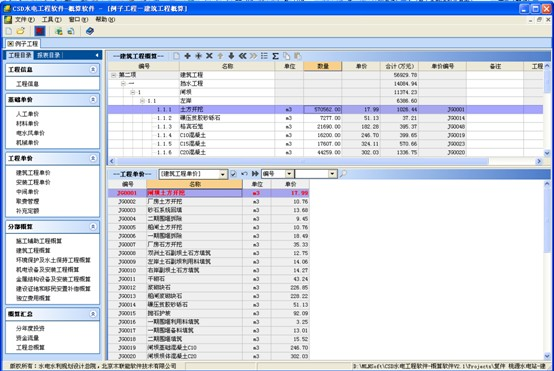Open 安装工程单价 in sidebar

point(33,182)
